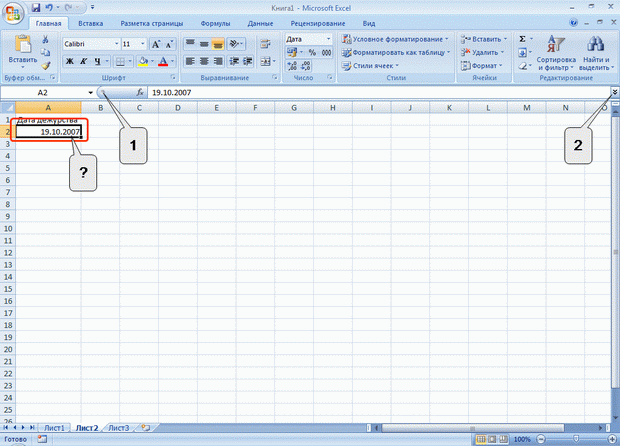Switch to the Лист3 sheet tab
The height and width of the screenshot is (446, 620).
pos(119,427)
